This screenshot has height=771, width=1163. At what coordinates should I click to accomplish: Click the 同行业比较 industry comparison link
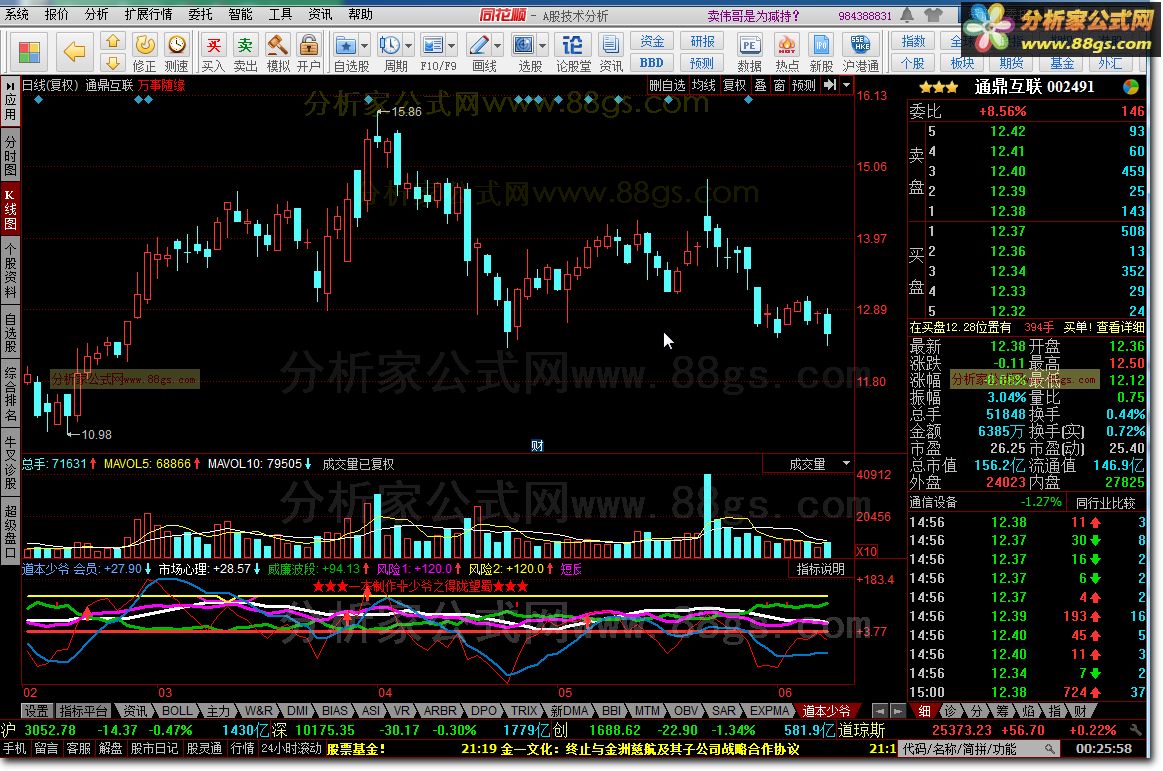point(1106,502)
